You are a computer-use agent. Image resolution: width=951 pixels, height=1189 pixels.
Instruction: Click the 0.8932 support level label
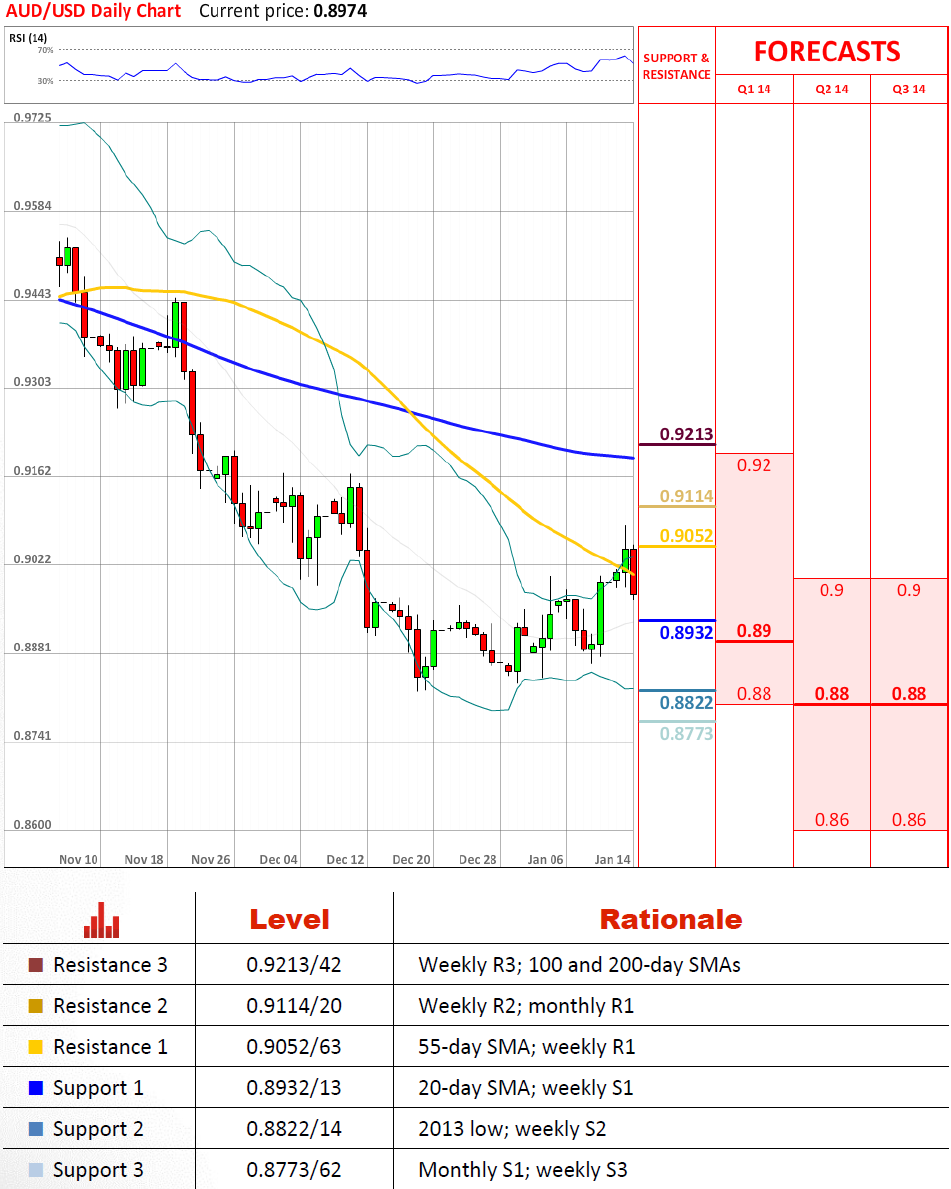686,632
